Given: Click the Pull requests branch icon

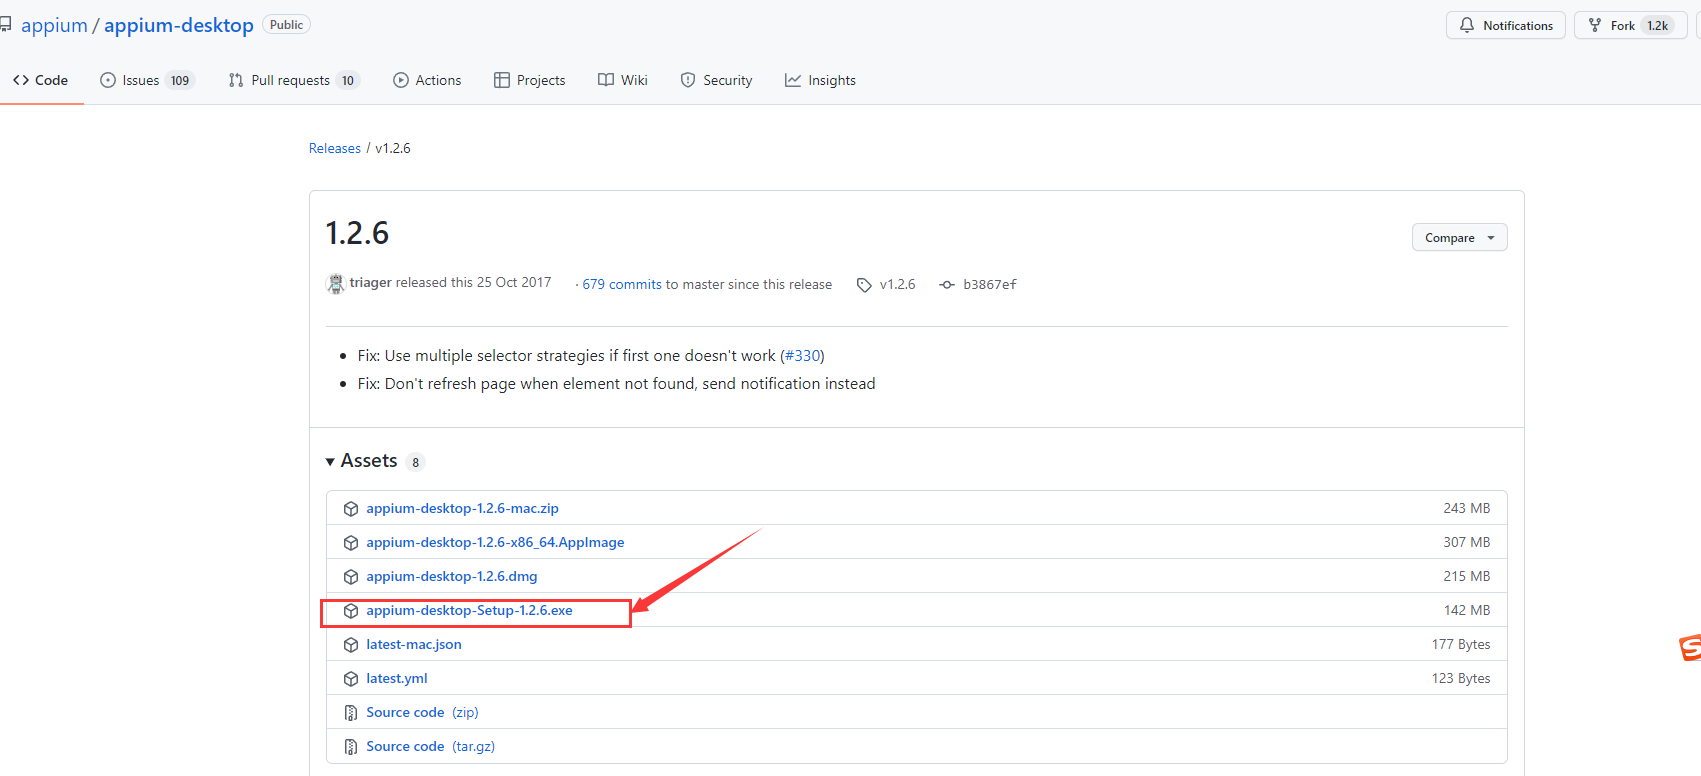Looking at the screenshot, I should (x=236, y=80).
